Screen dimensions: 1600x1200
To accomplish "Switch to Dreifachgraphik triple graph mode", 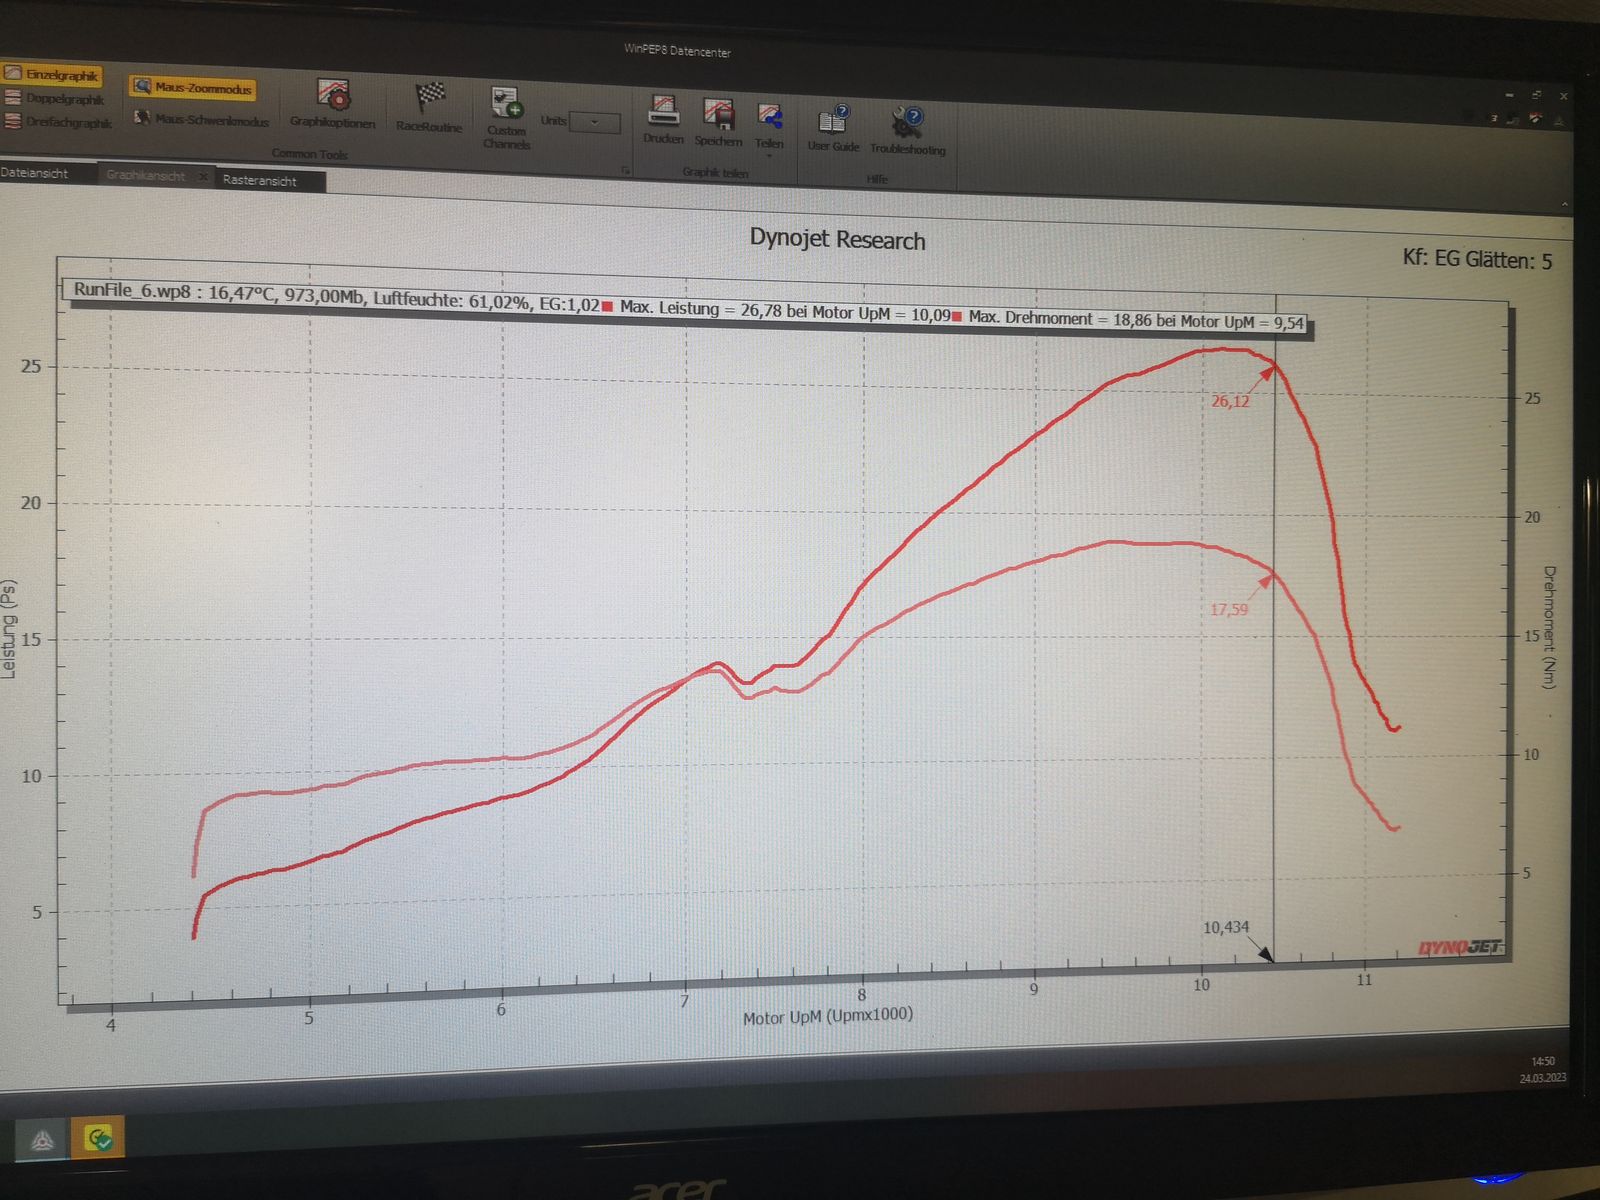I will (x=57, y=123).
